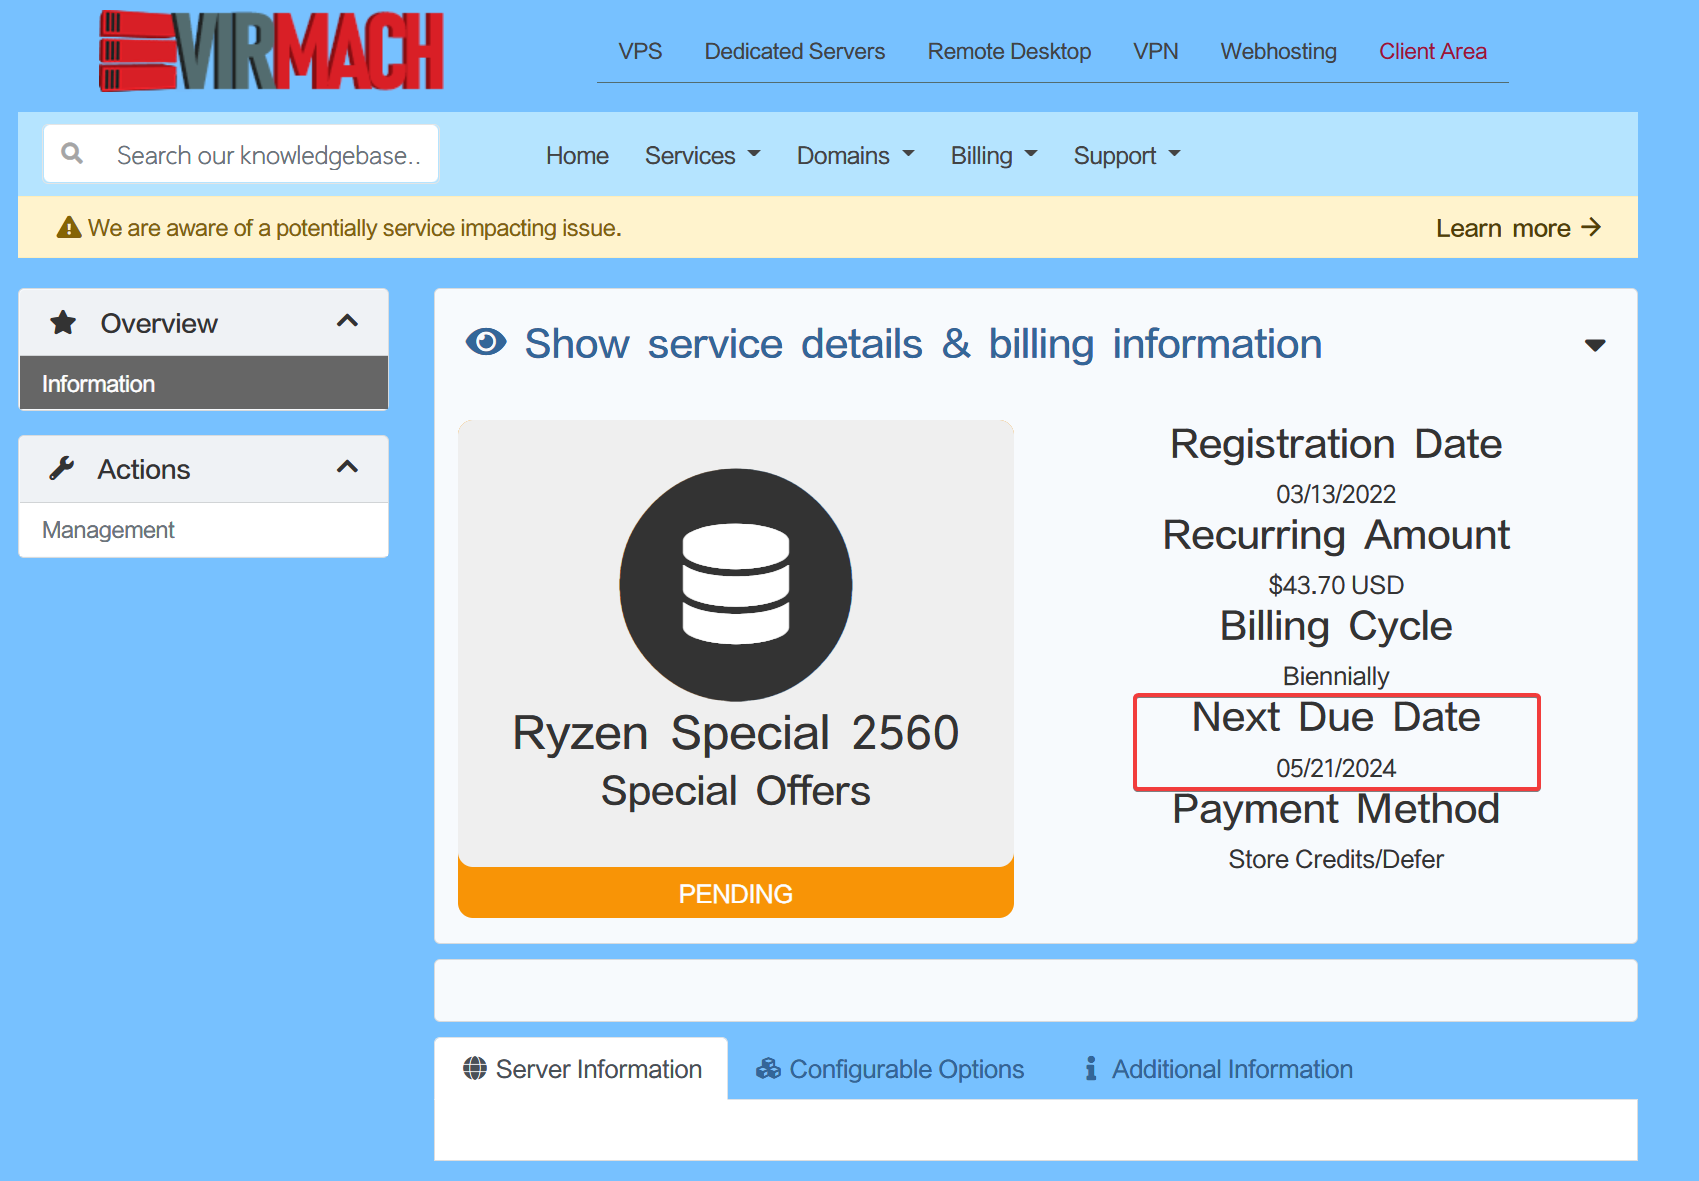The height and width of the screenshot is (1181, 1699).
Task: Click the registration date 03/13/2022
Action: pos(1336,494)
